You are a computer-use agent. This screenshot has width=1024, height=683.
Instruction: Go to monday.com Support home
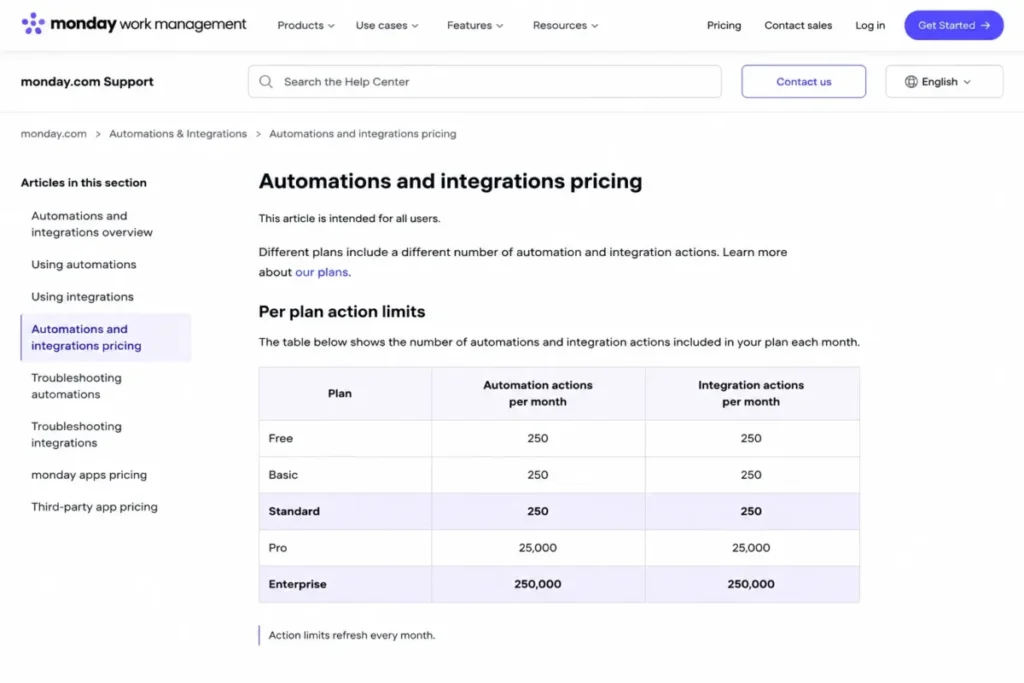(87, 82)
